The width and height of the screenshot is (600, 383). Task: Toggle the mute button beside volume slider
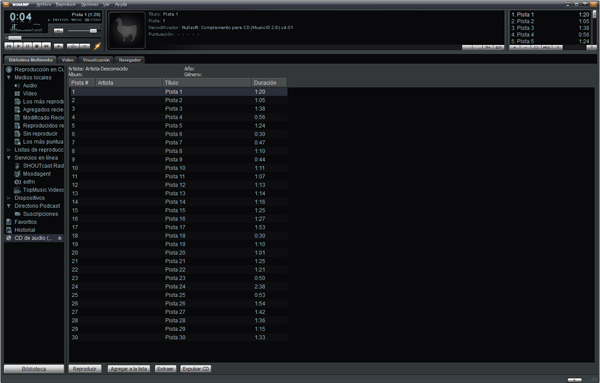pyautogui.click(x=59, y=31)
